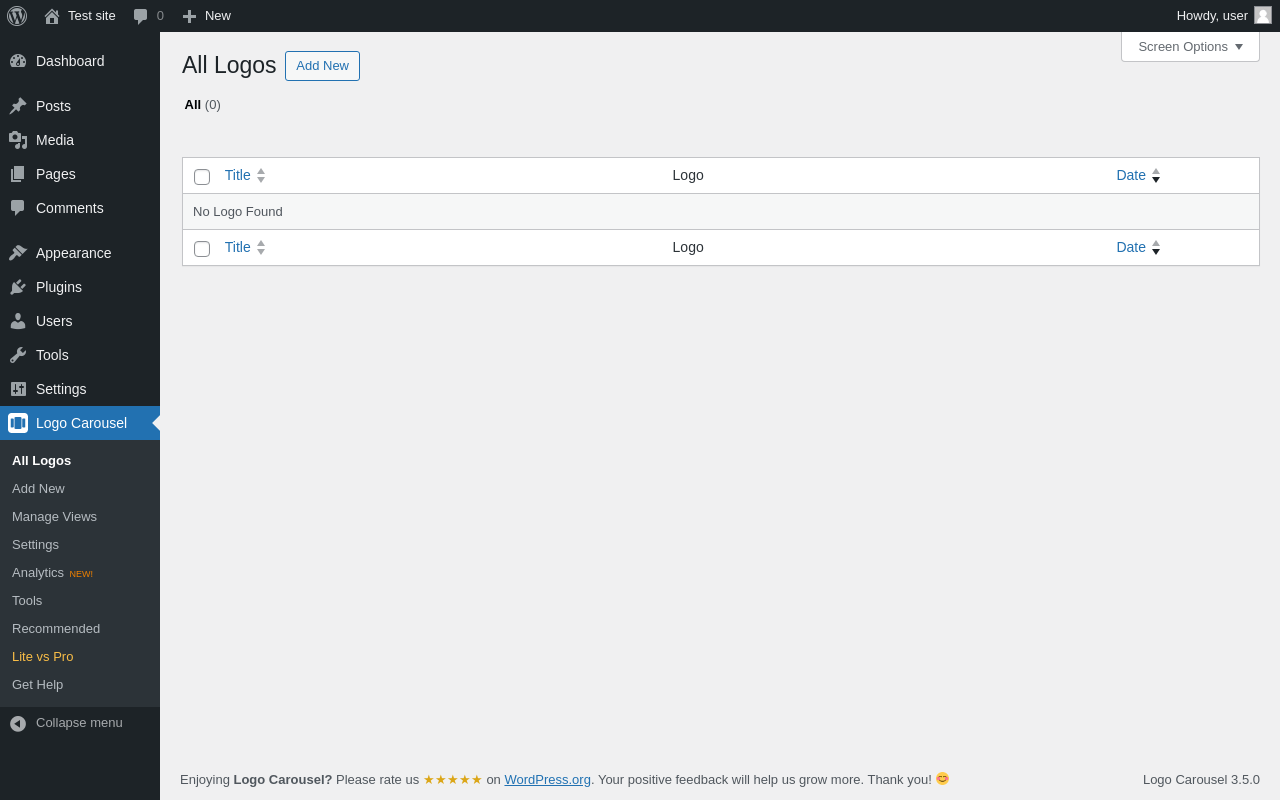Screen dimensions: 1280x800
Task: Go to the Posts menu
Action: (80, 106)
